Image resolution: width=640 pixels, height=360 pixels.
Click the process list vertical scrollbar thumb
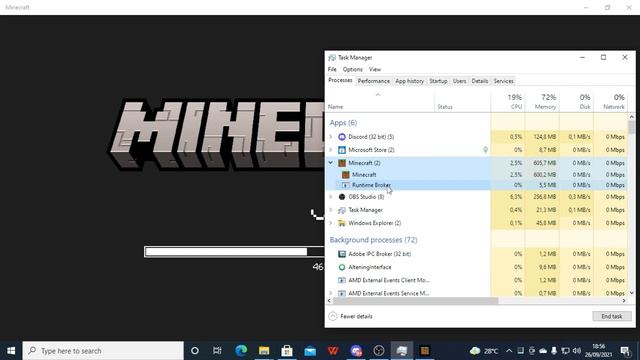631,127
